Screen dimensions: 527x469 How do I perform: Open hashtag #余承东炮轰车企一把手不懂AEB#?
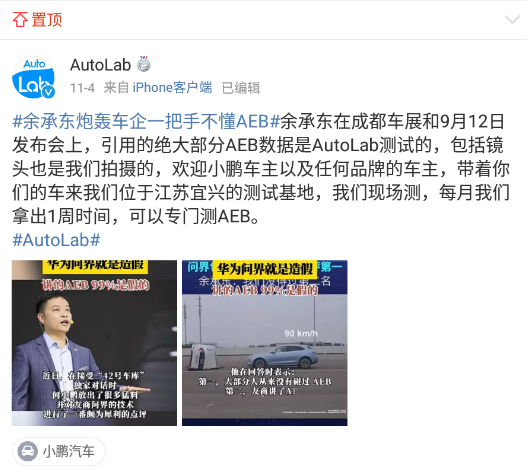[146, 121]
